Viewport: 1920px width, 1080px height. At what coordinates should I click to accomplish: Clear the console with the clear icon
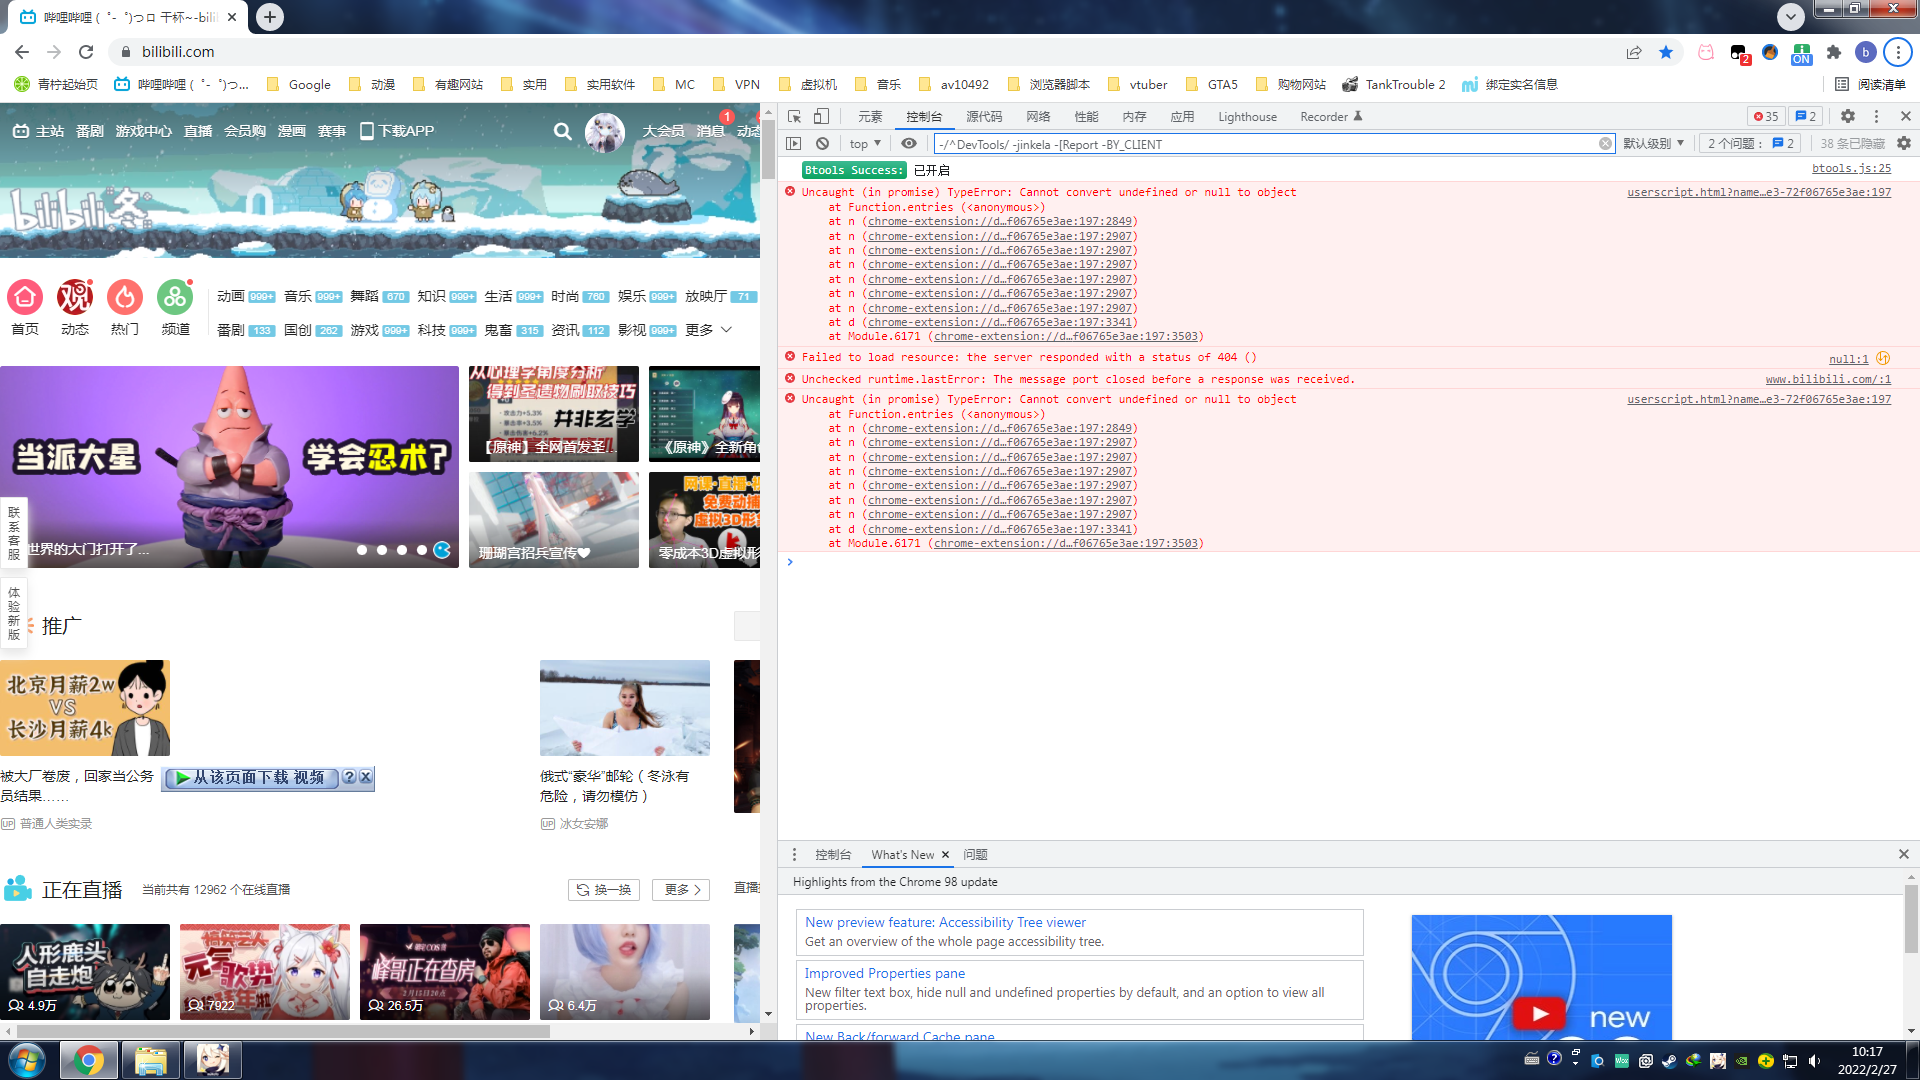tap(822, 144)
